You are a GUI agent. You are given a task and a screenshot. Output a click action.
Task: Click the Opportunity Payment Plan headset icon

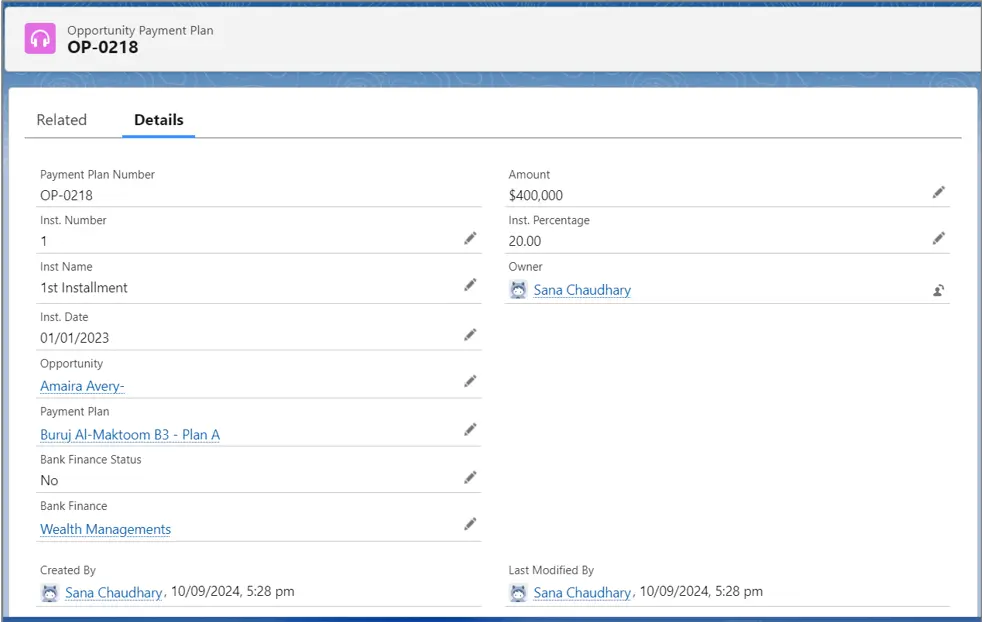tap(40, 39)
